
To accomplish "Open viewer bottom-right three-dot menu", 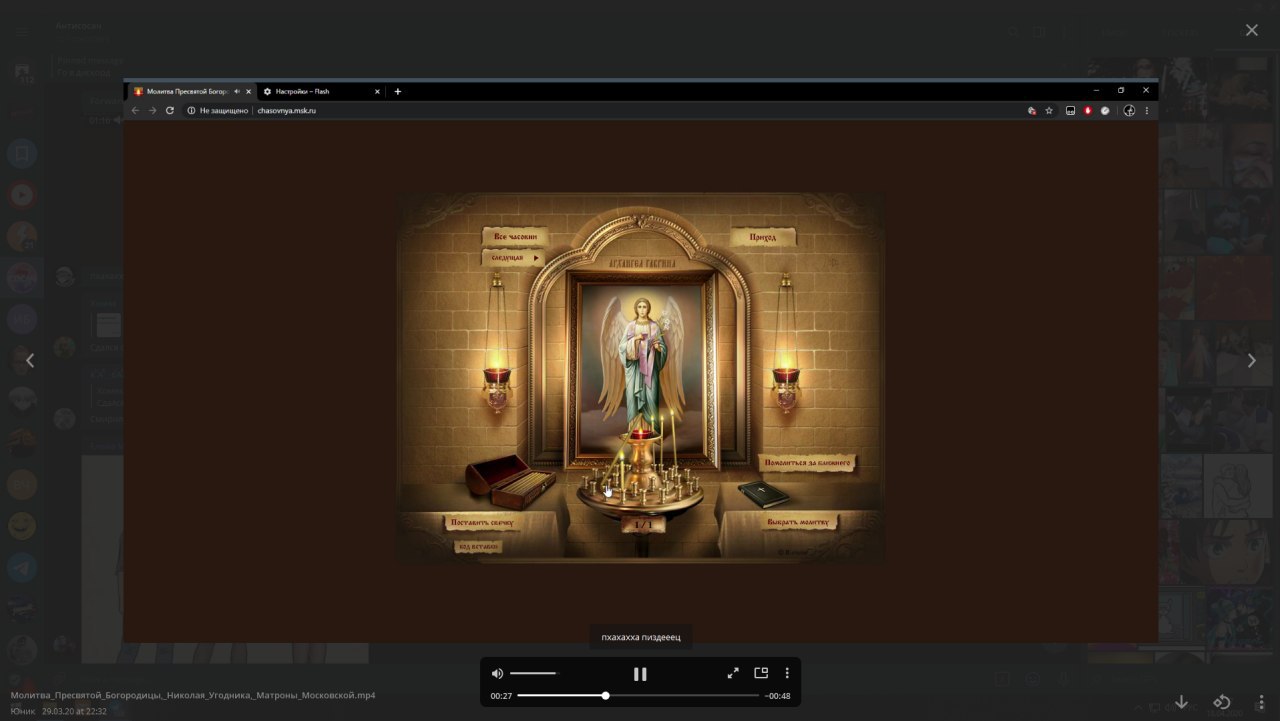I will click(x=1262, y=702).
